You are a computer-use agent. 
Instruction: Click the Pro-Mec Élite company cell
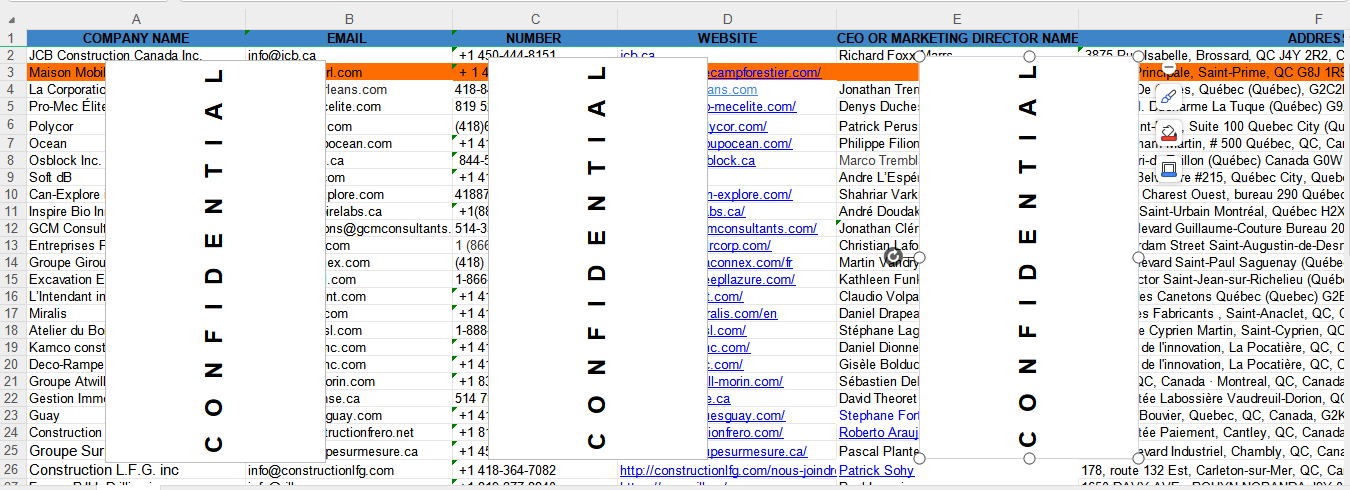click(x=66, y=107)
